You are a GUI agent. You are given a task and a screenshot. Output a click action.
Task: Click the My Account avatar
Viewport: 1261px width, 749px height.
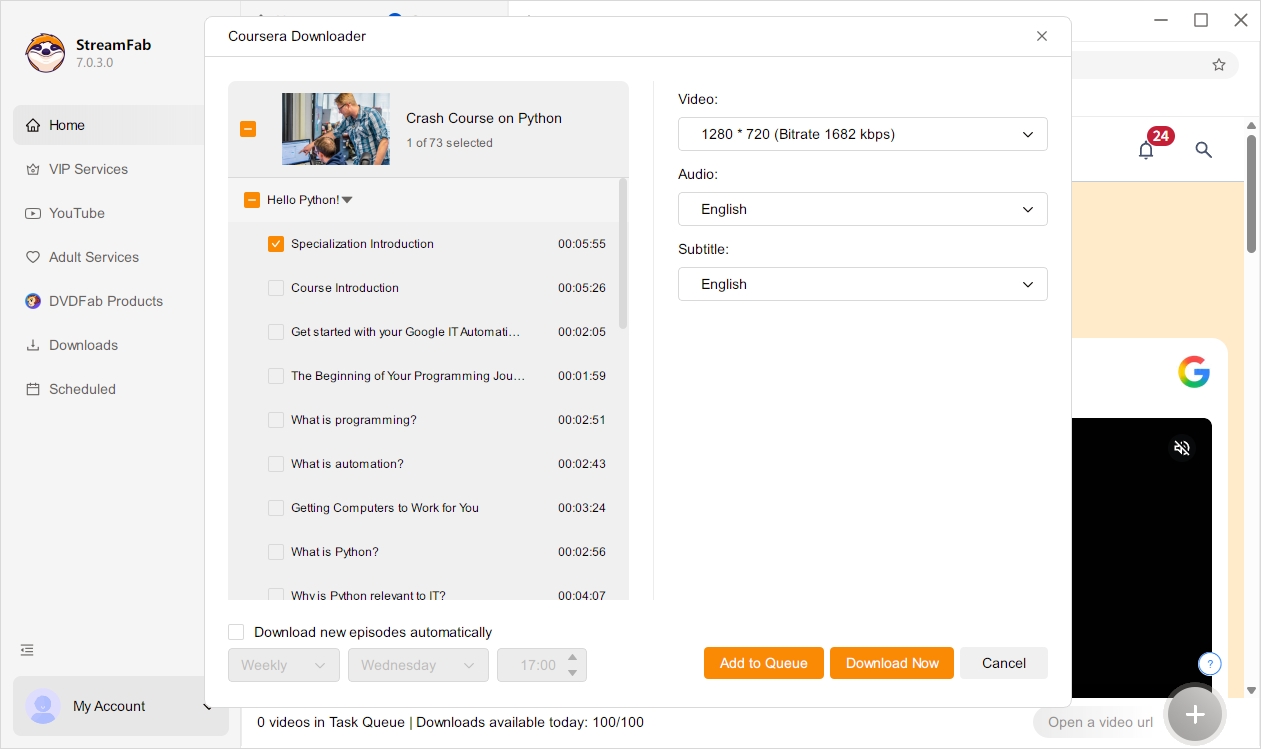click(x=43, y=706)
